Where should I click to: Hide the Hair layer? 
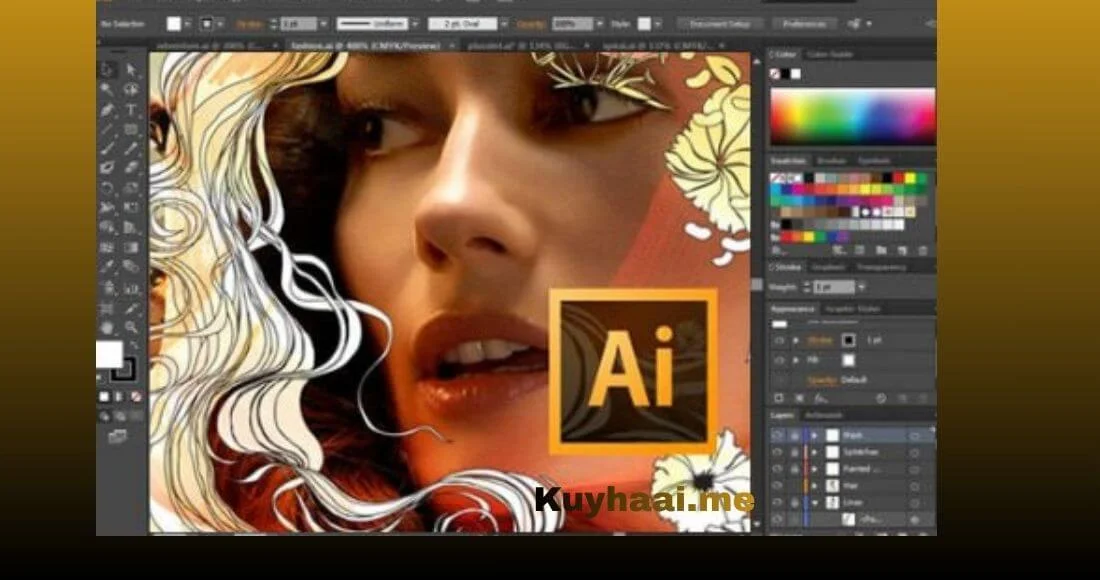click(777, 485)
